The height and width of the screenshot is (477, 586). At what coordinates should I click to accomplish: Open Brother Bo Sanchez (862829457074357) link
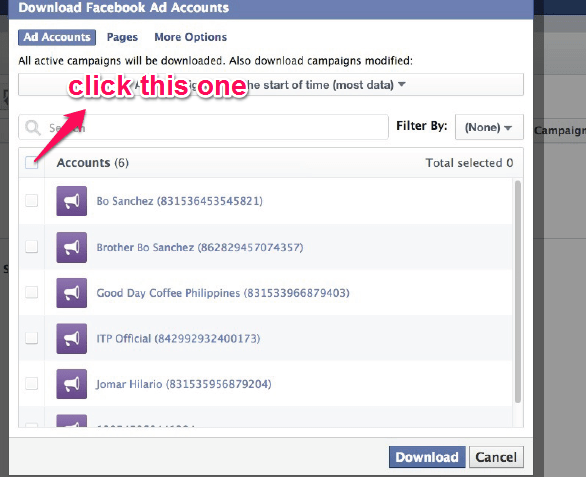[200, 247]
